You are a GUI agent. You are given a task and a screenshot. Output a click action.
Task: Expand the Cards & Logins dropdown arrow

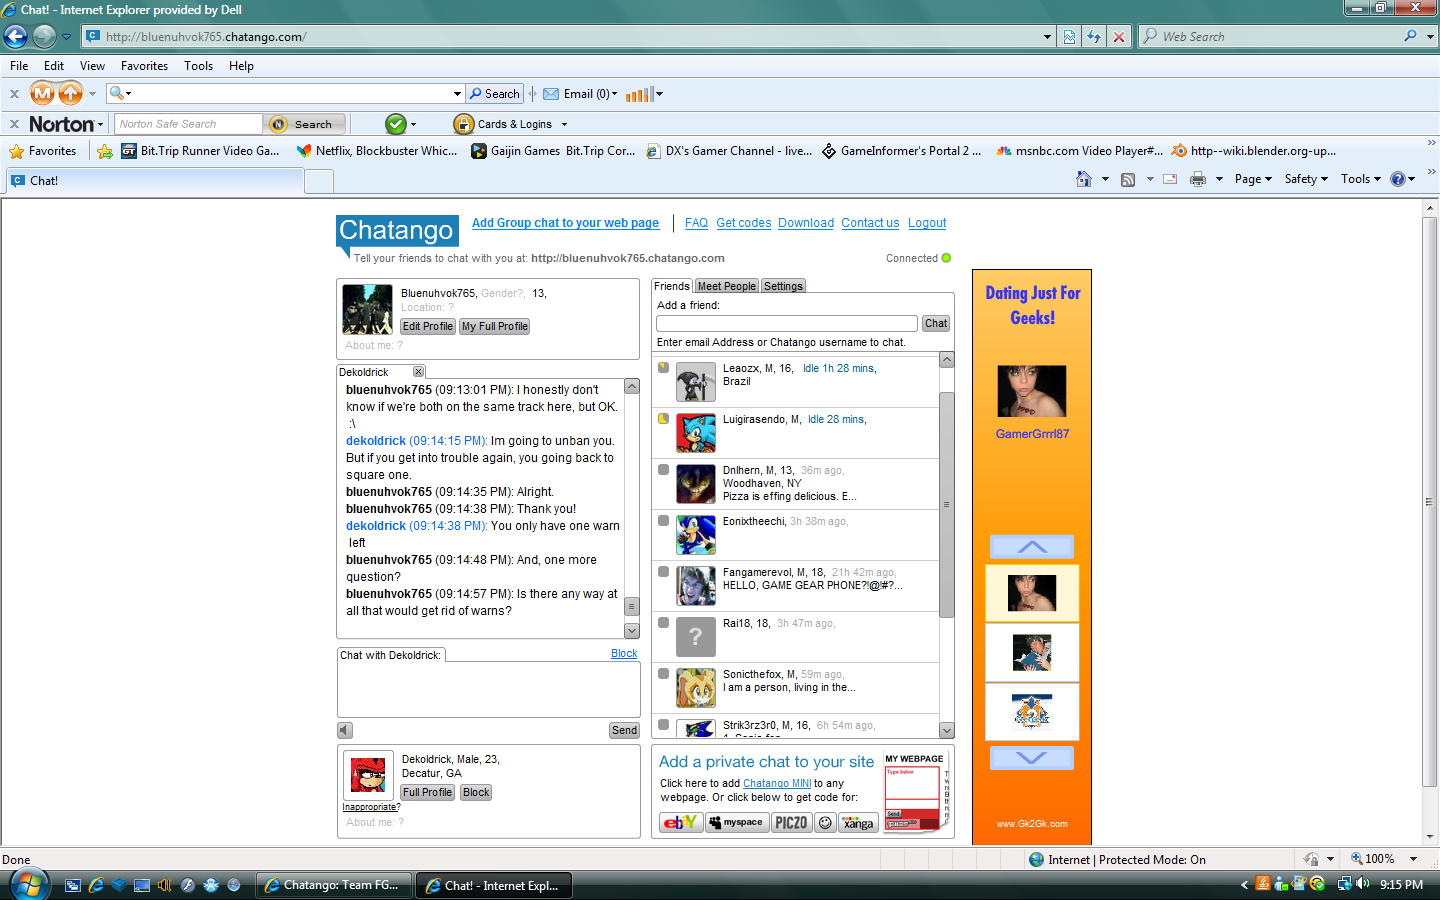(564, 125)
